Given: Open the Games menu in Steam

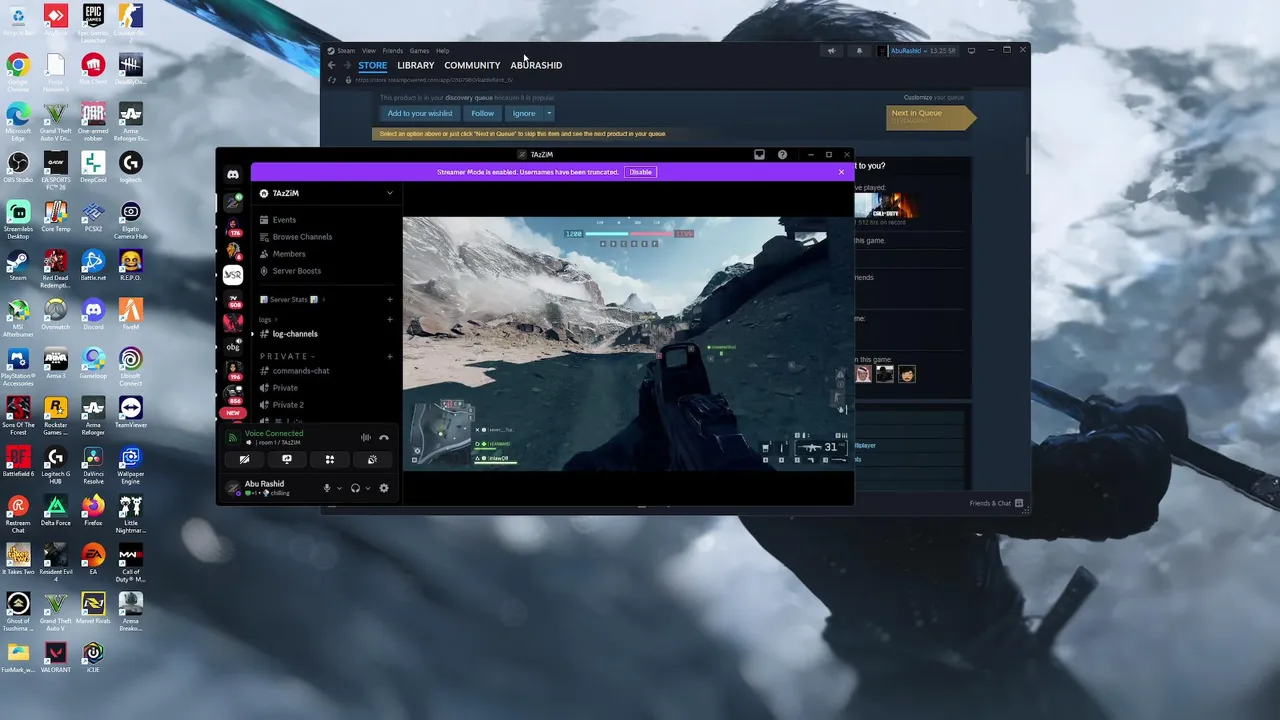Looking at the screenshot, I should (x=419, y=50).
